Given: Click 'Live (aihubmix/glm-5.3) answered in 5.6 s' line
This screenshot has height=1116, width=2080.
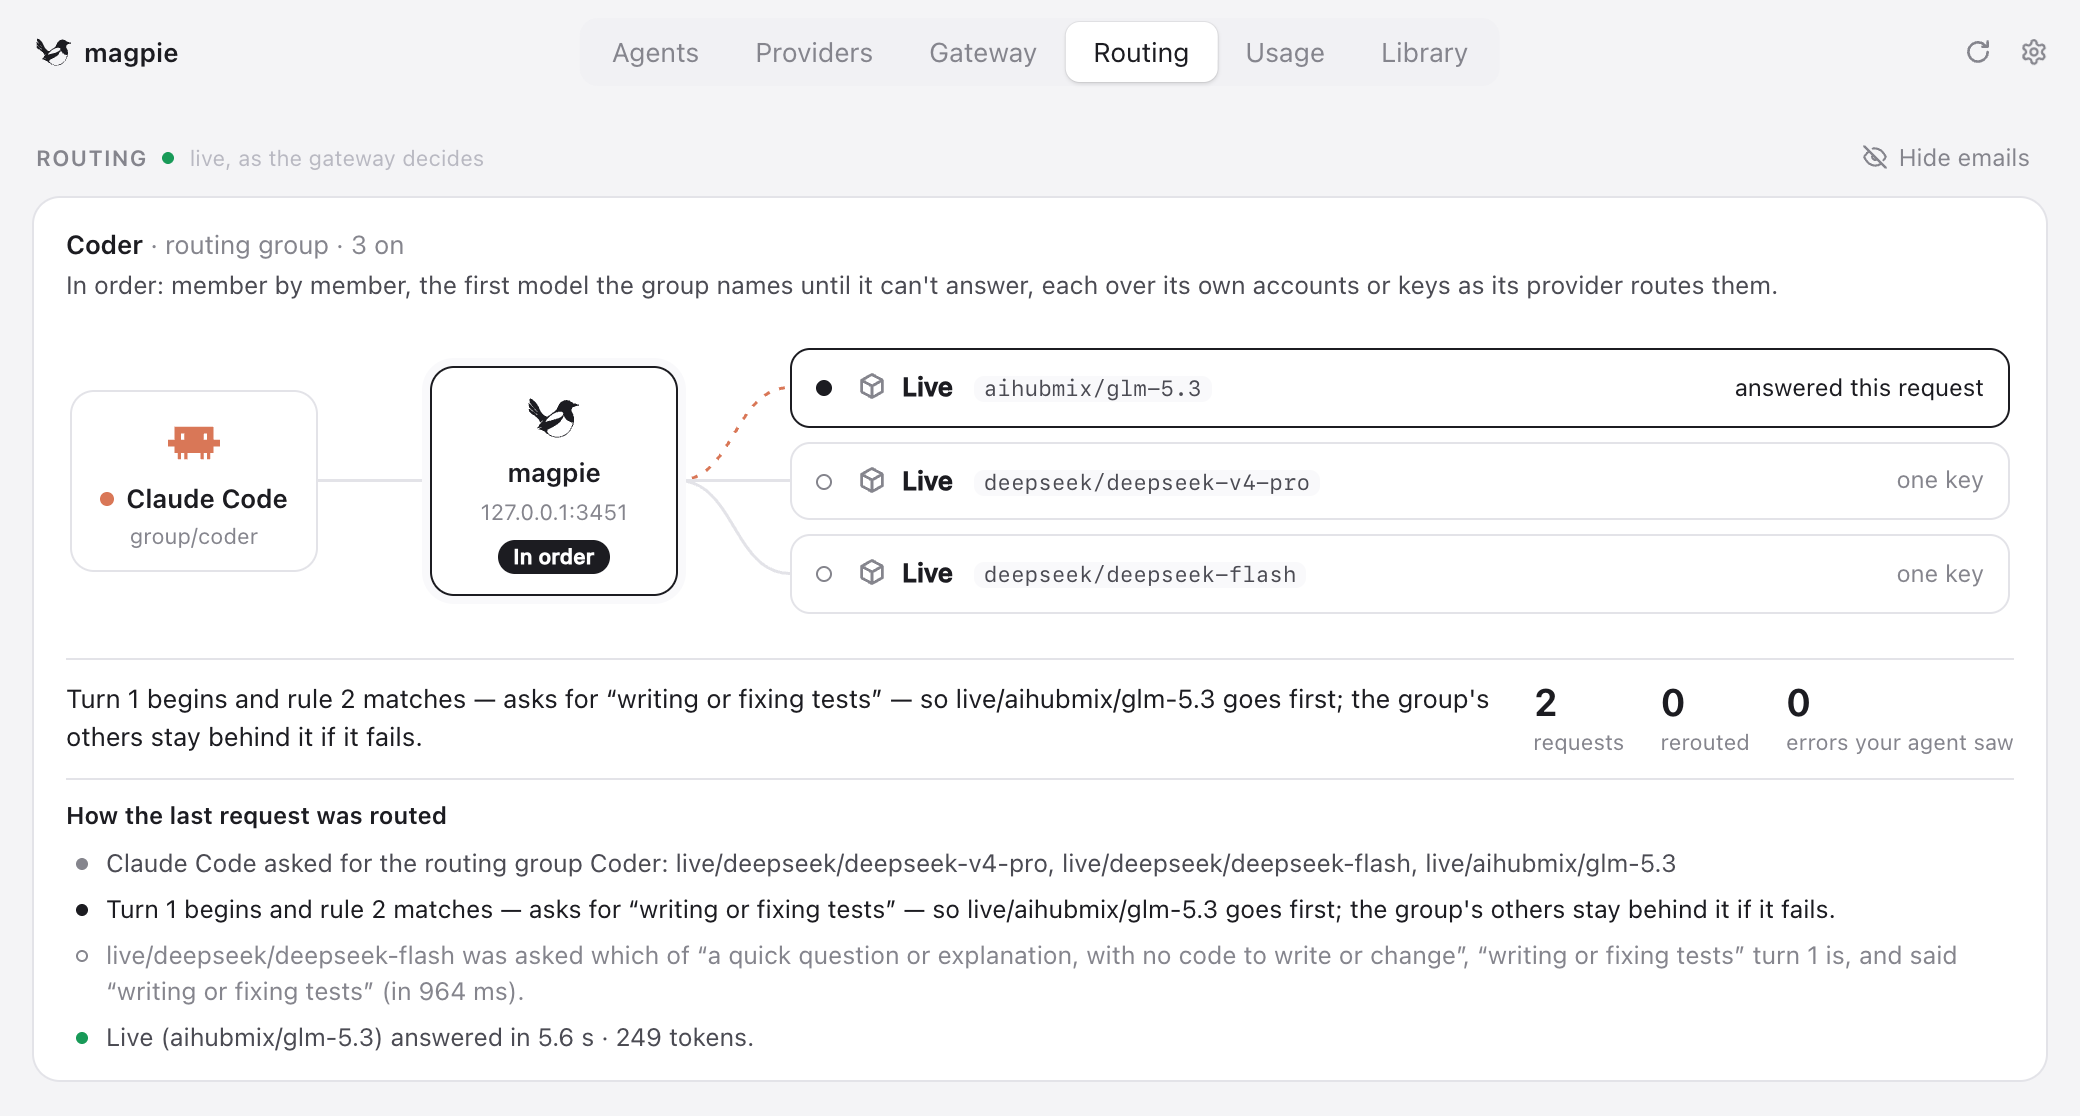Looking at the screenshot, I should click(430, 1037).
